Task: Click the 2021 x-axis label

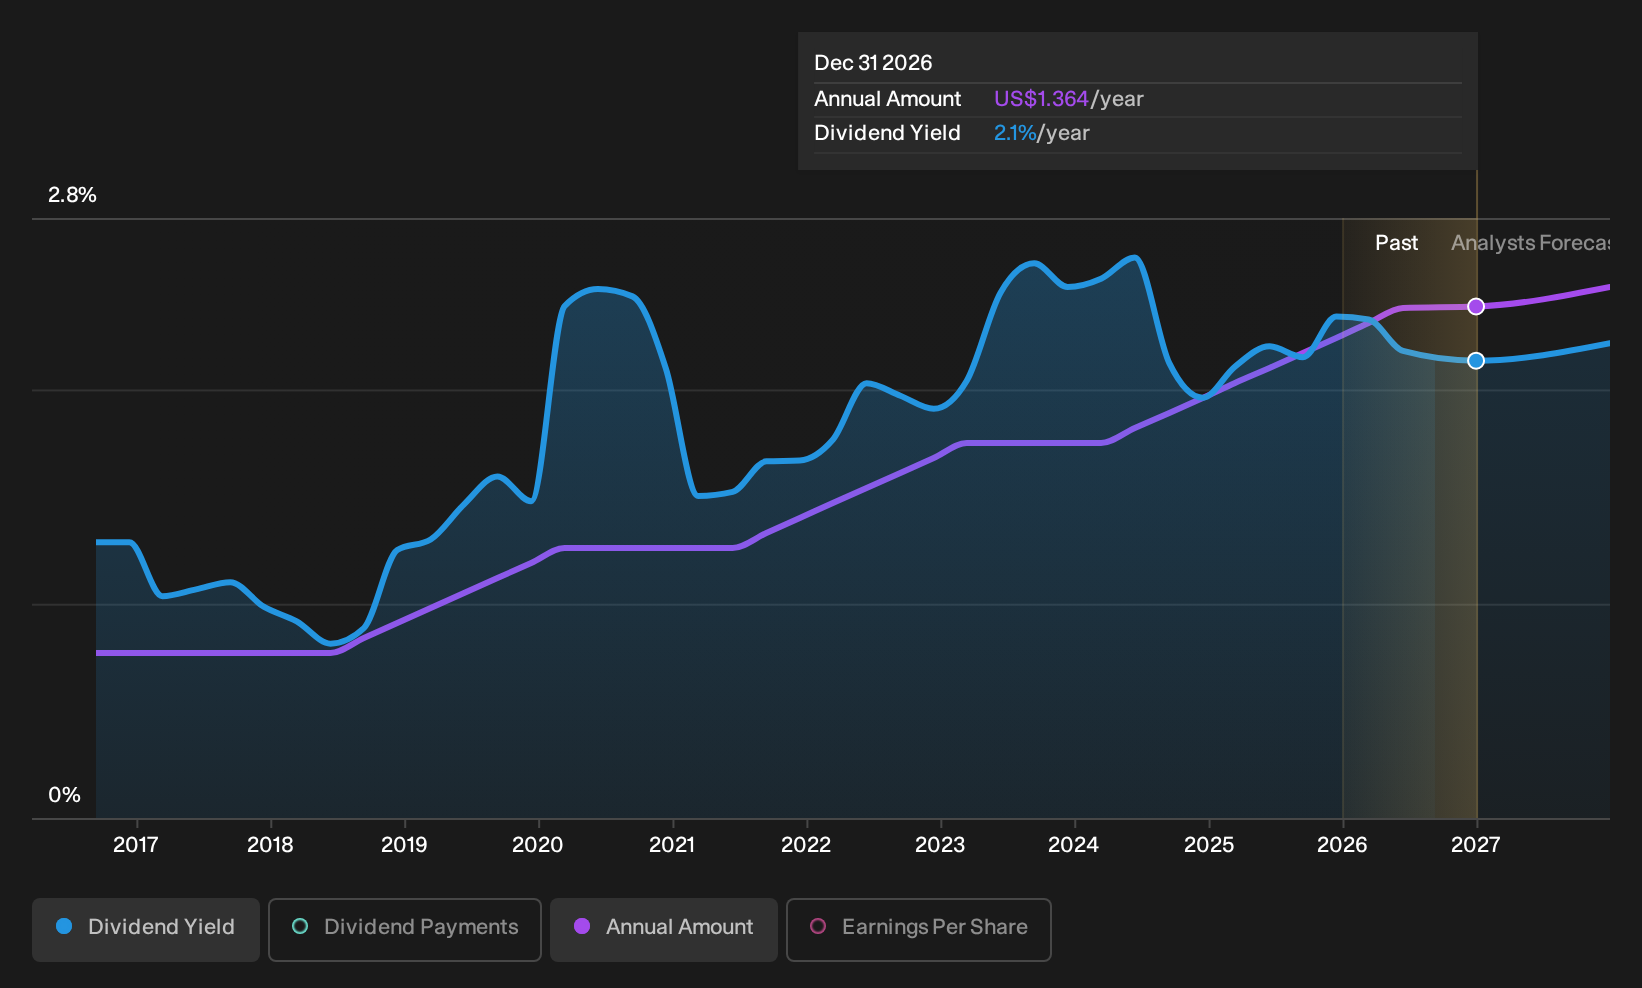Action: point(672,845)
